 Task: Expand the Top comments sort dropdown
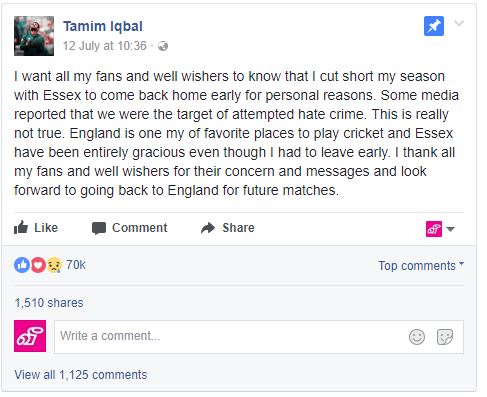421,266
